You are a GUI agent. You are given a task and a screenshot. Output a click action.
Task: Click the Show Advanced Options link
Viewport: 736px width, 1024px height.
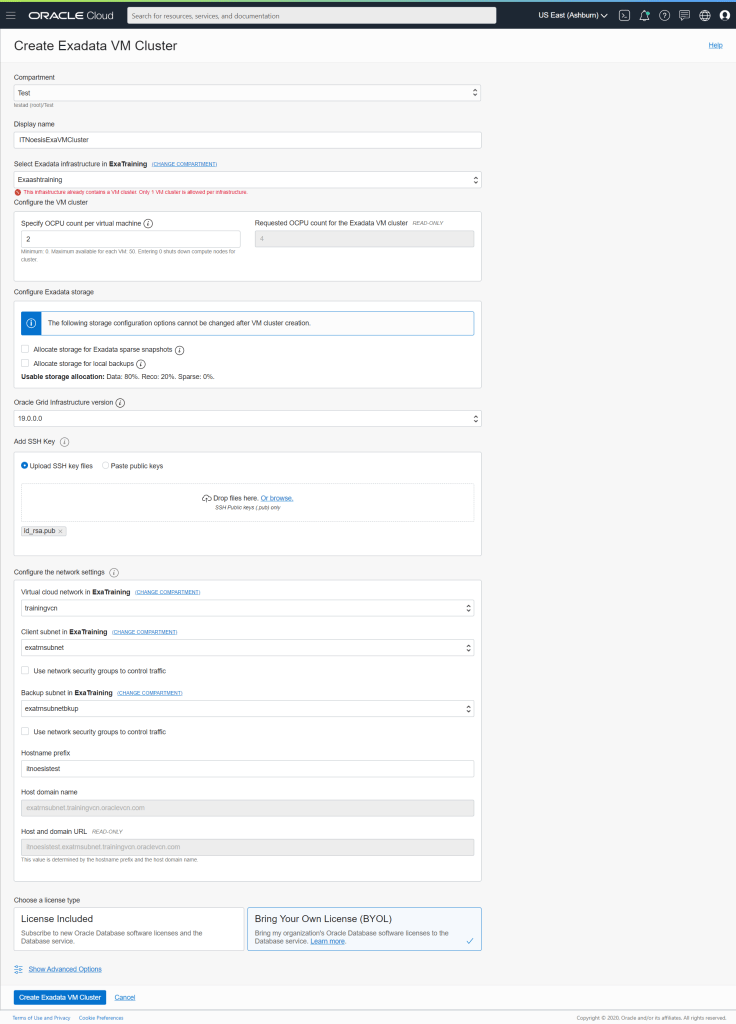point(64,969)
